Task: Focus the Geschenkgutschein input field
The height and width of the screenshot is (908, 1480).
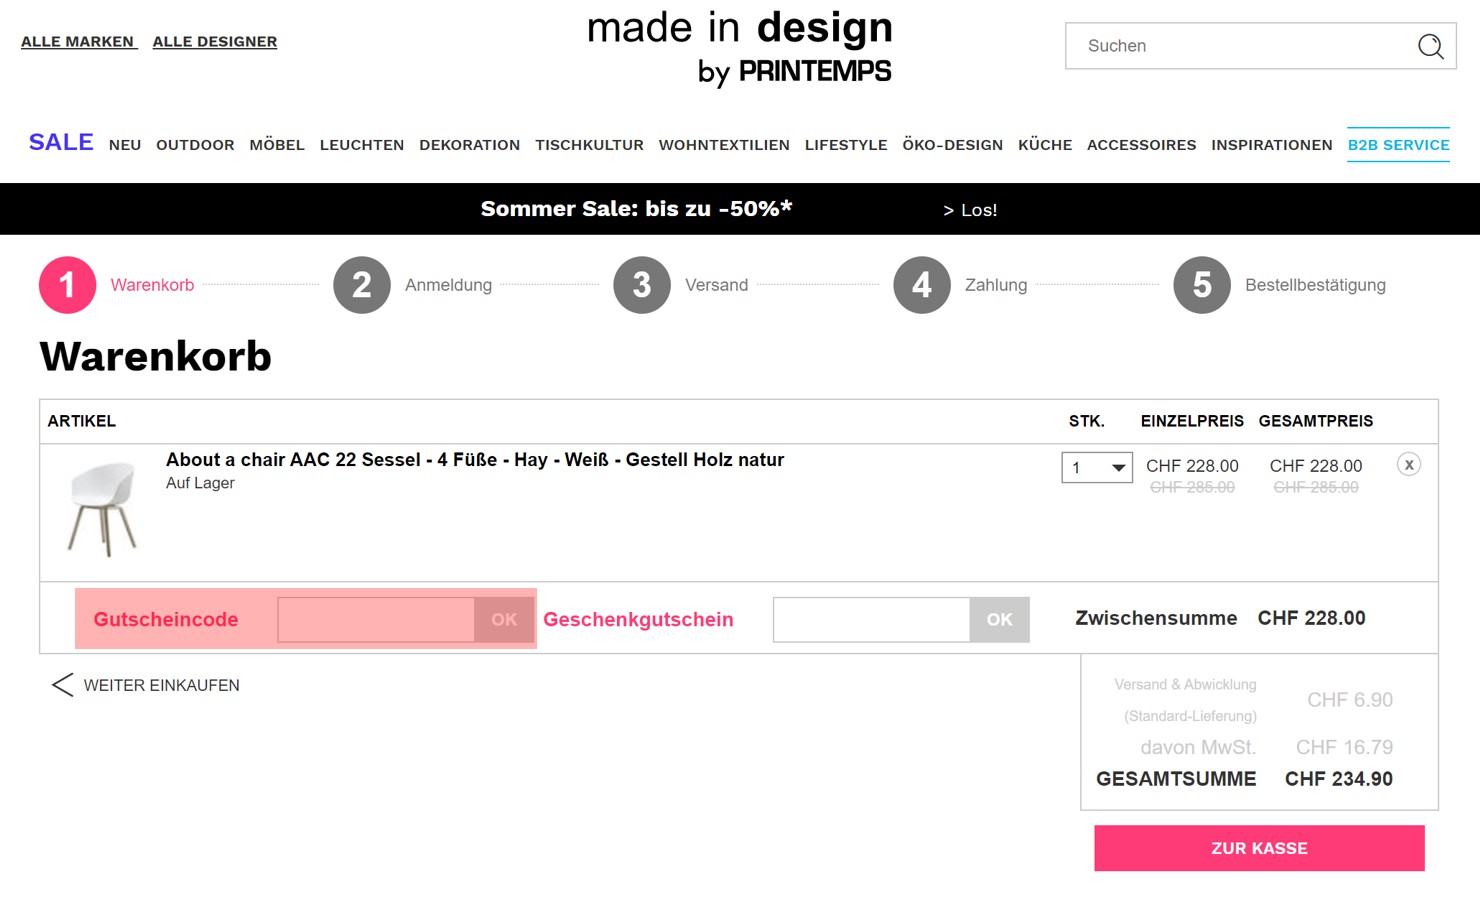Action: pos(871,620)
